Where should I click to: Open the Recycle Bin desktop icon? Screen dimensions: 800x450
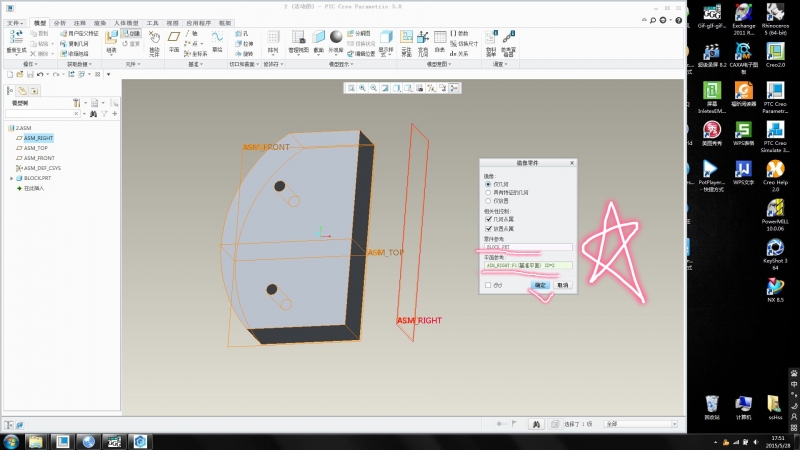click(712, 407)
